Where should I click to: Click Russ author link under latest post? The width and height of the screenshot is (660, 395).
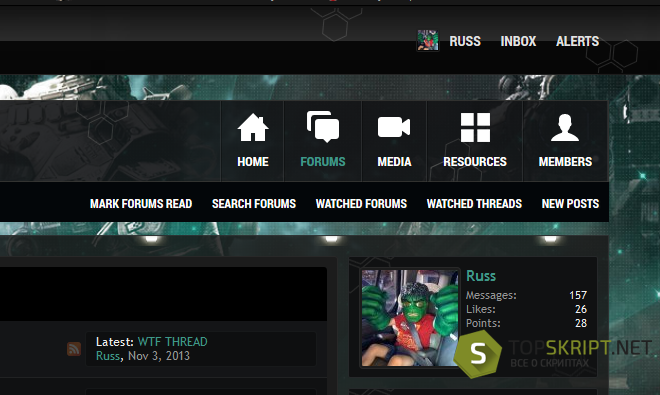(x=108, y=356)
